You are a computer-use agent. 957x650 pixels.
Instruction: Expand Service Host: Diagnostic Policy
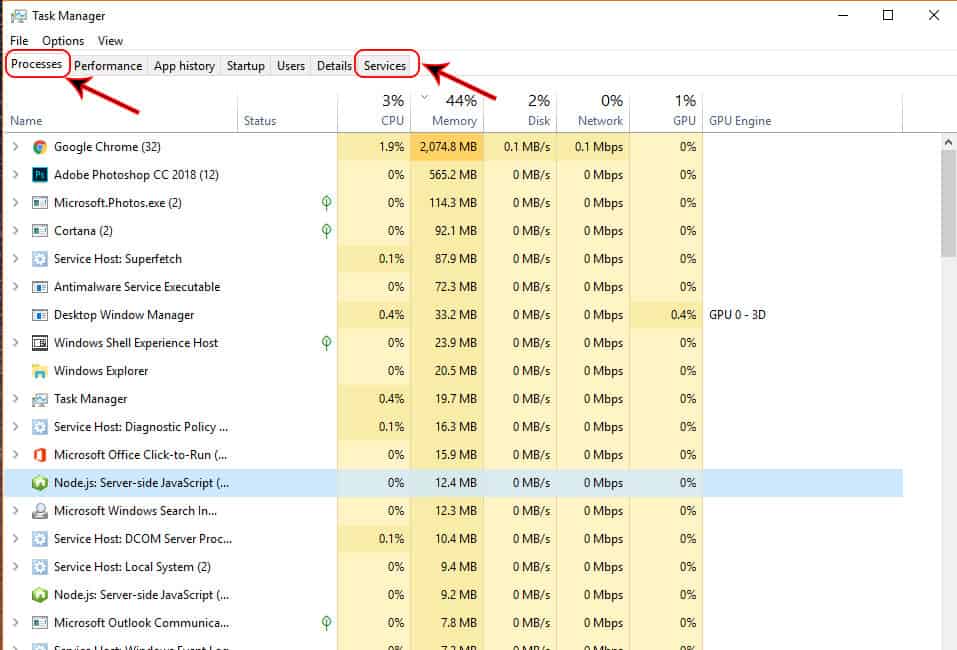[x=16, y=427]
